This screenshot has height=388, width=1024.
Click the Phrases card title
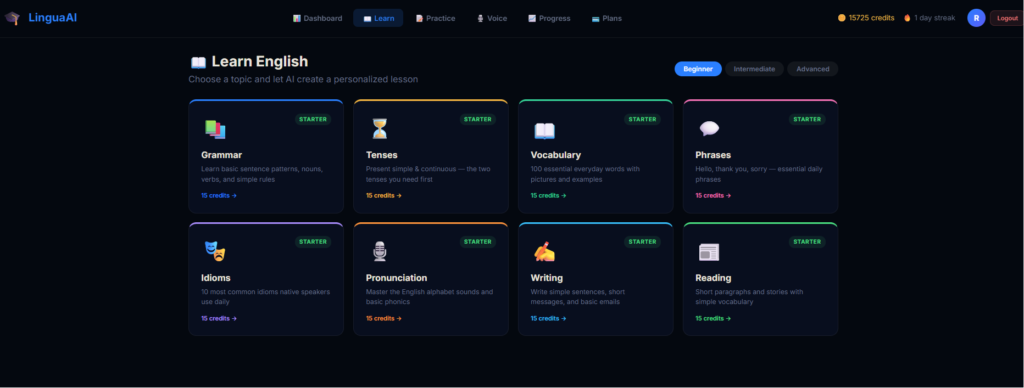(713, 155)
